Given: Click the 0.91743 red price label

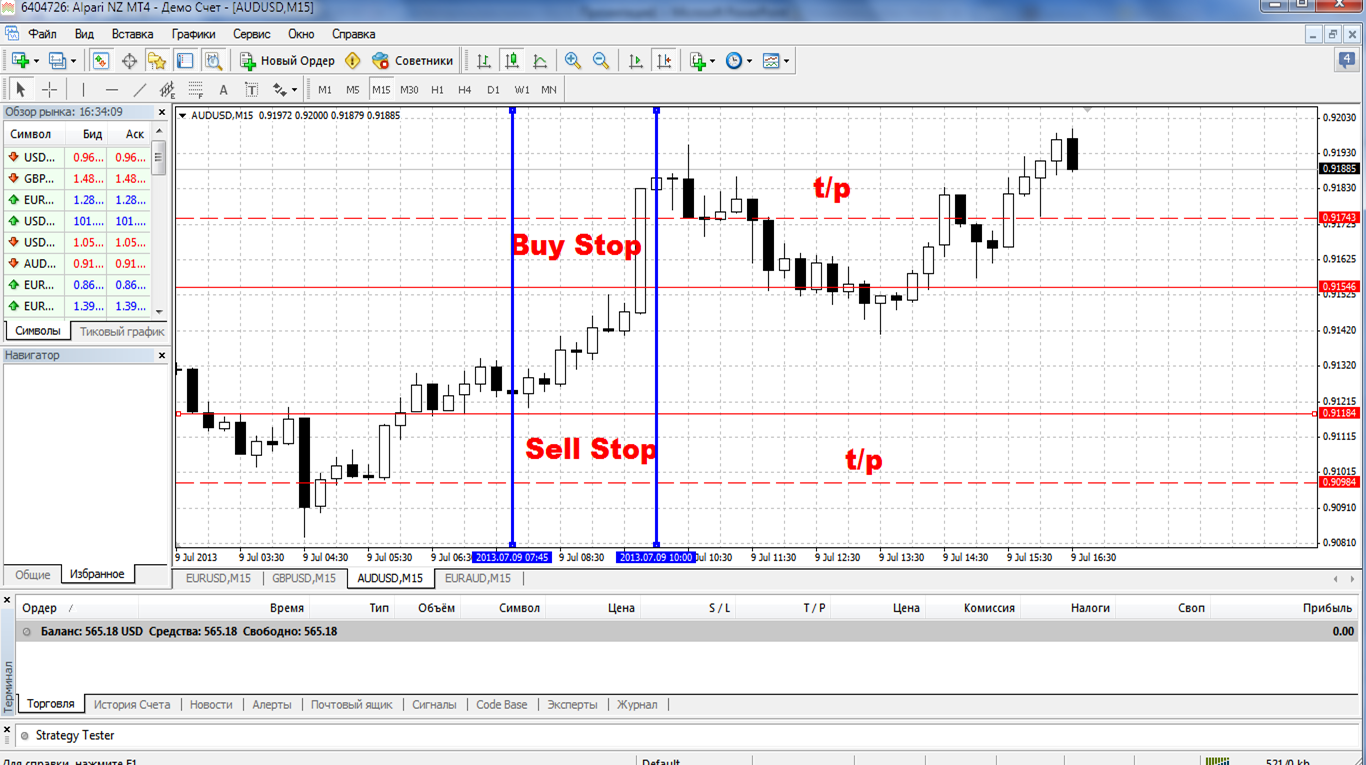Looking at the screenshot, I should [x=1339, y=217].
